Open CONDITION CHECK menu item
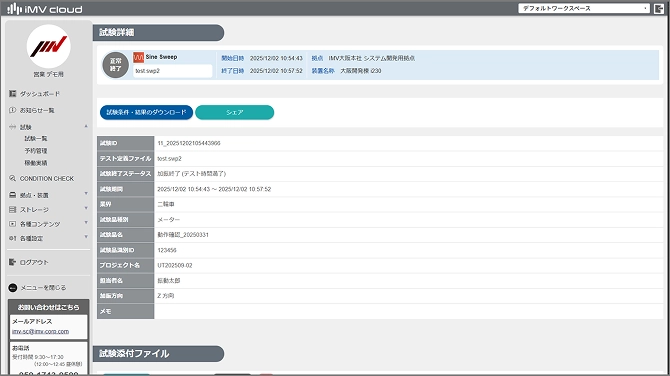670x376 pixels. point(47,178)
